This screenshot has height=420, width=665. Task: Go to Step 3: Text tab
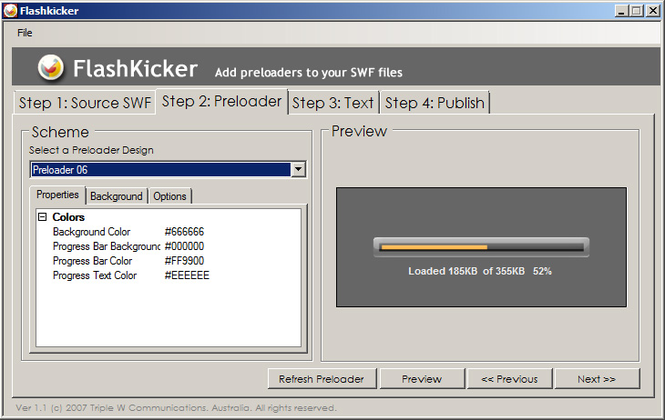(333, 103)
